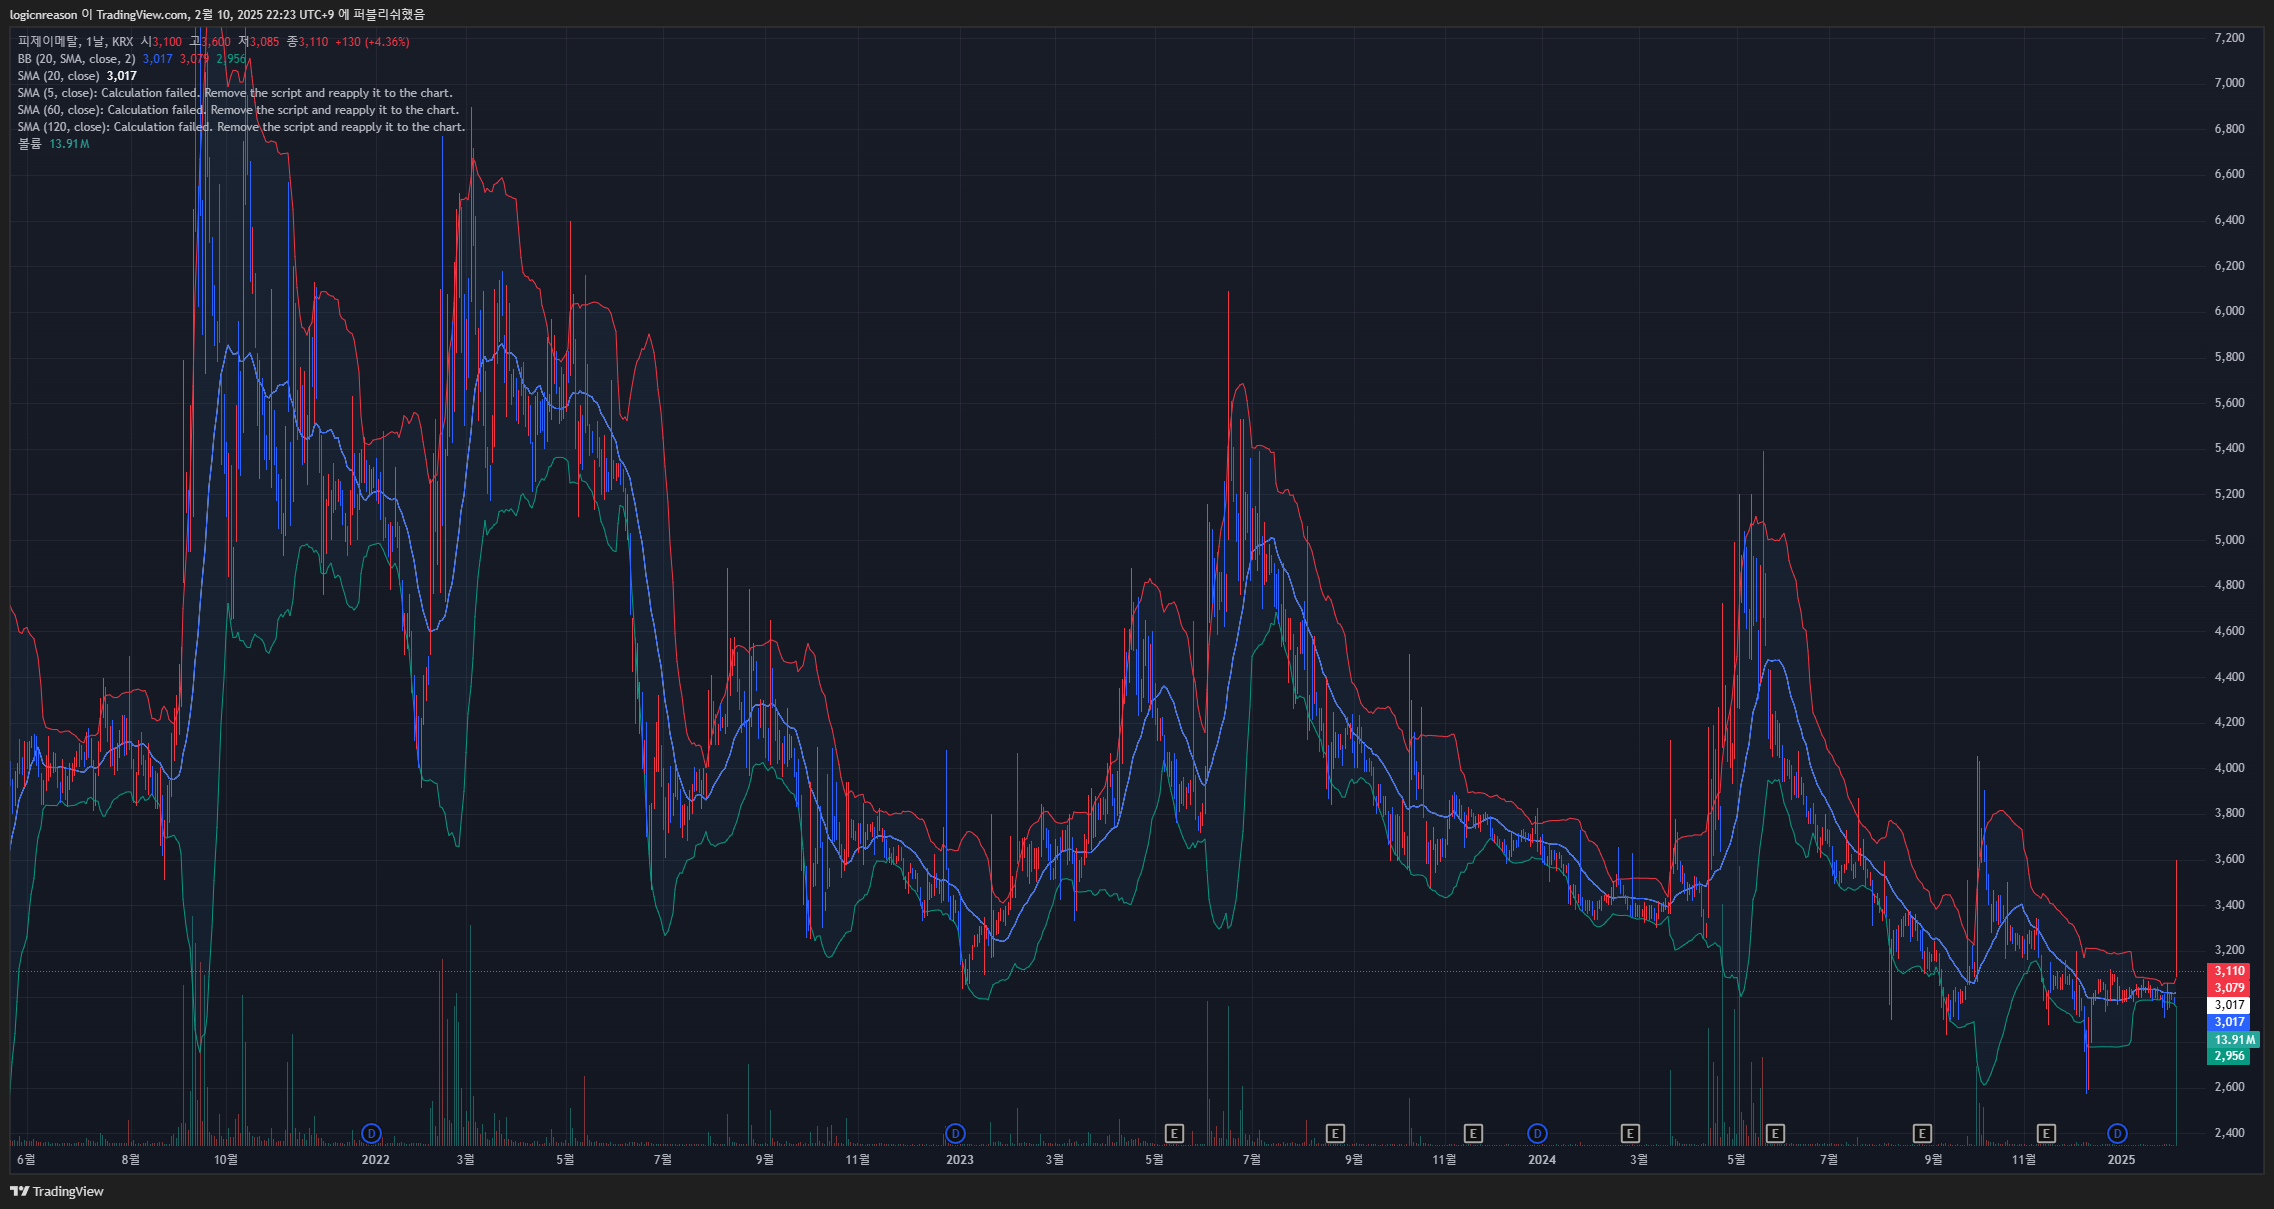Click the 5,000 level on the price axis
The height and width of the screenshot is (1209, 2274).
pyautogui.click(x=2229, y=540)
